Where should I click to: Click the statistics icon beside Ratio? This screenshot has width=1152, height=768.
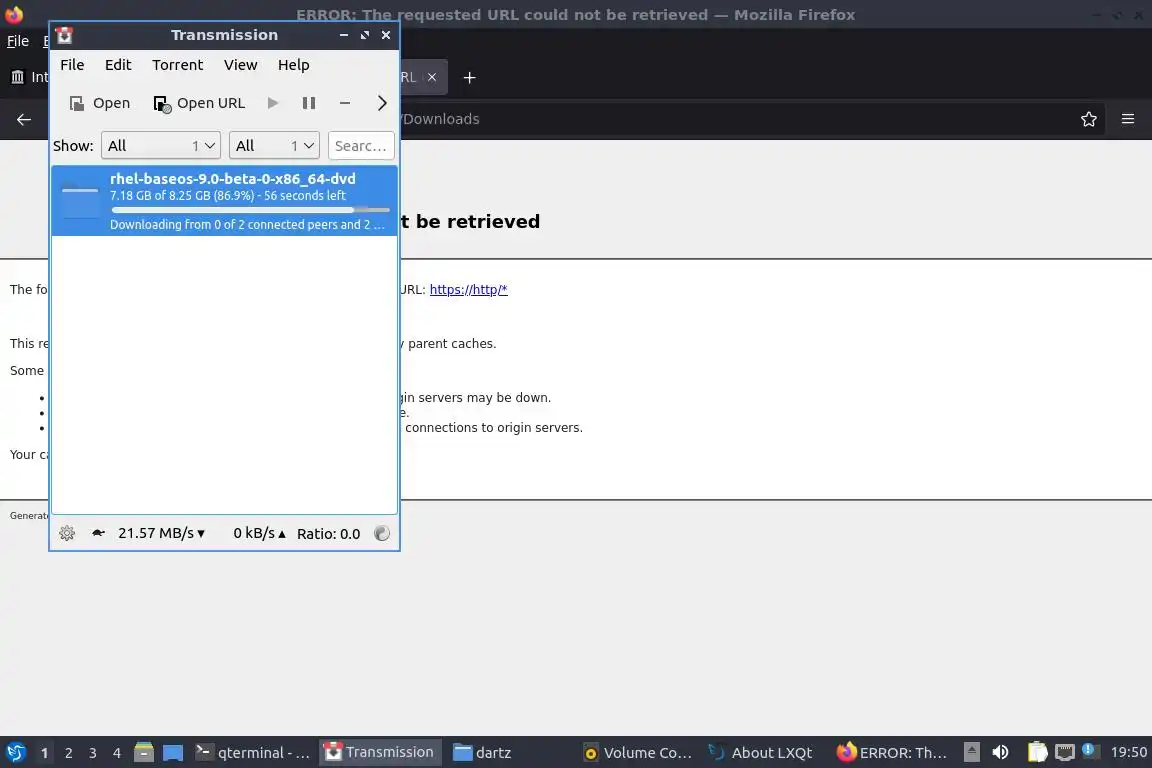[x=382, y=534]
